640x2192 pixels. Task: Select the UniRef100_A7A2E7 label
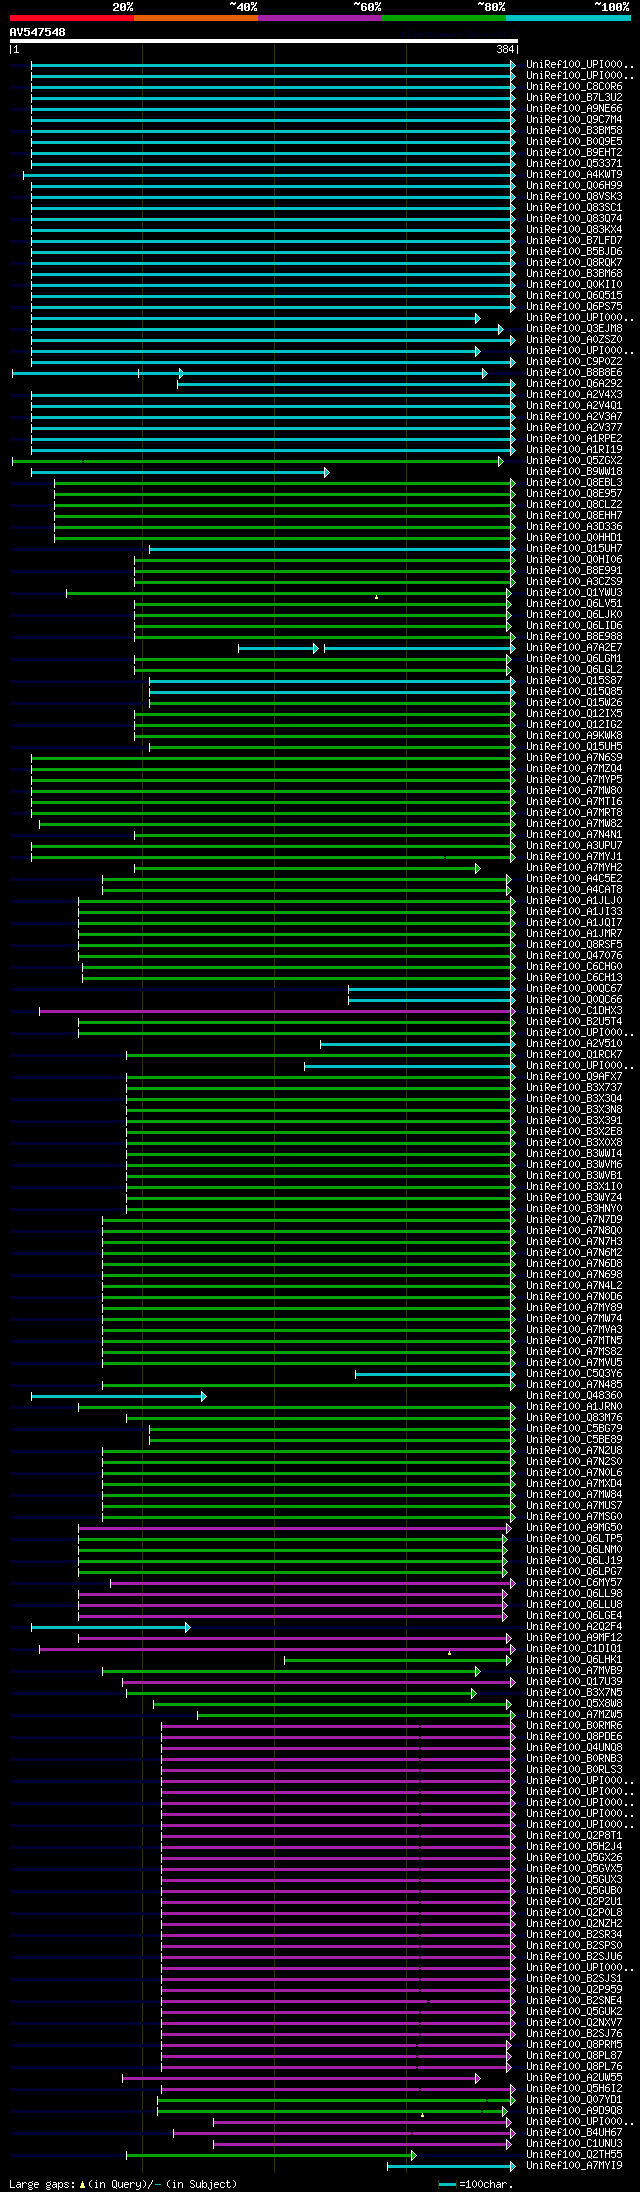(574, 648)
